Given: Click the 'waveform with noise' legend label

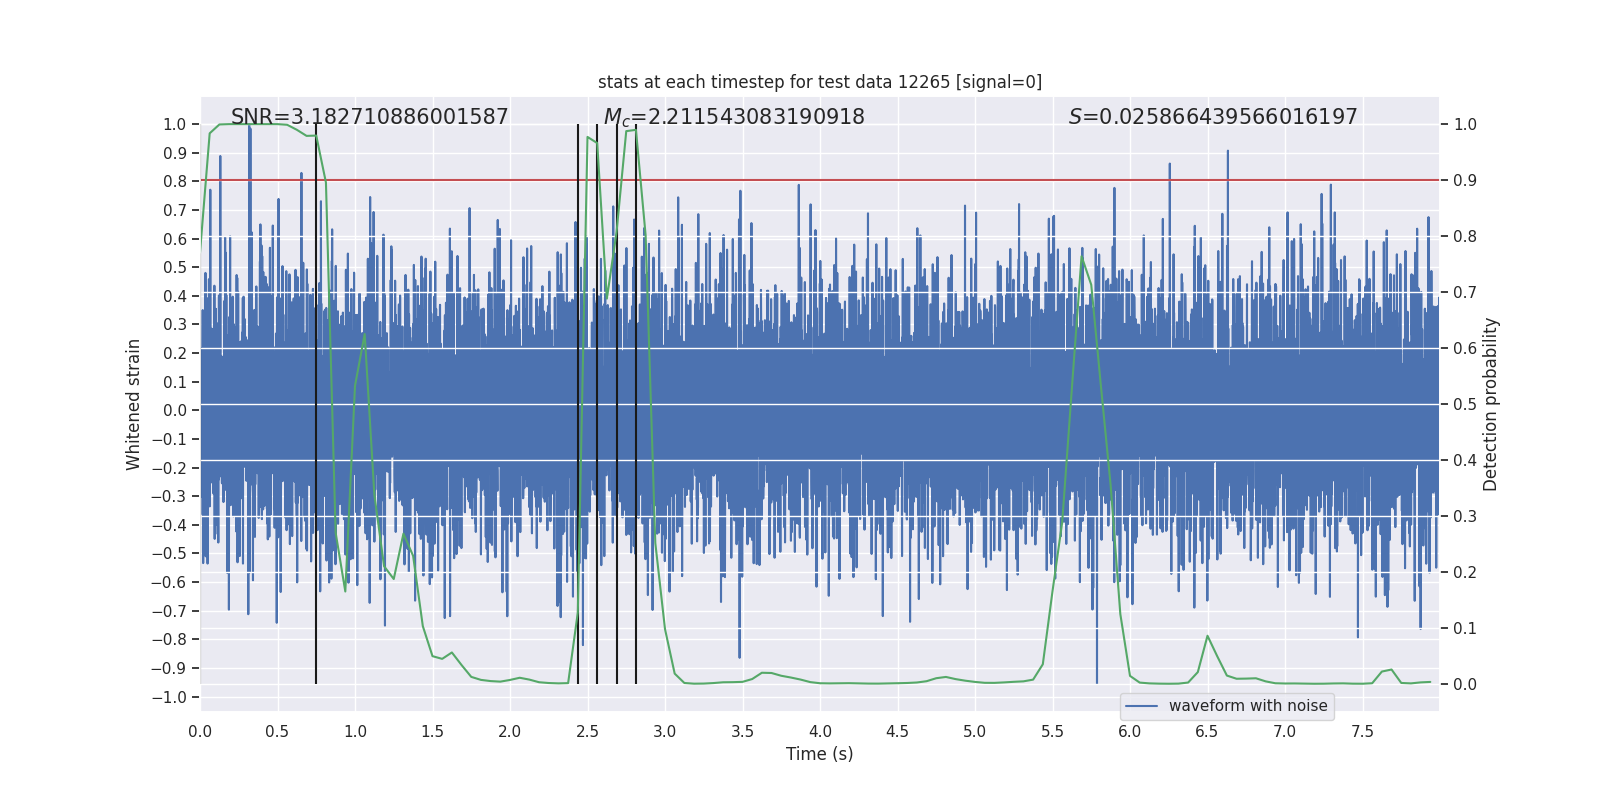Looking at the screenshot, I should (x=1247, y=706).
